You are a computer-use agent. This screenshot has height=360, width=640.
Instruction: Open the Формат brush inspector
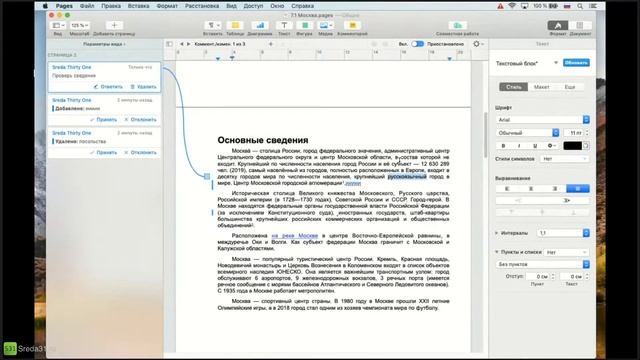point(558,25)
